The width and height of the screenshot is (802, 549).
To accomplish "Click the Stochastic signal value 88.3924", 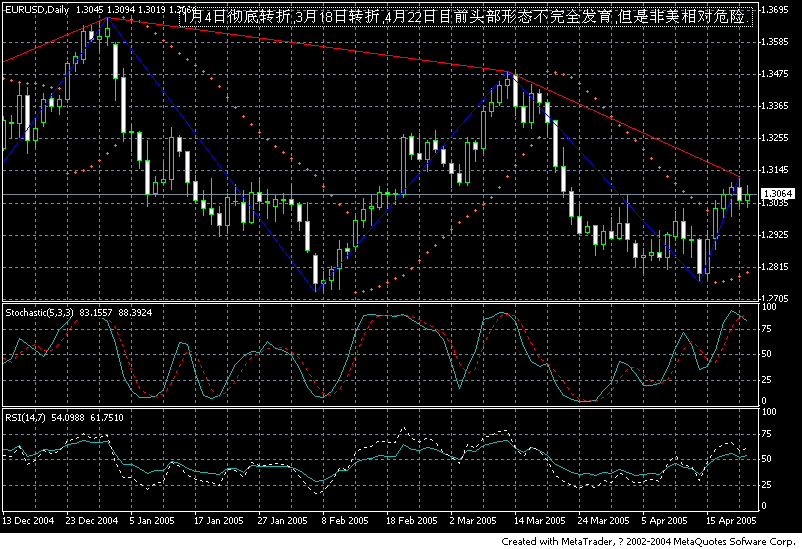I will (x=135, y=313).
